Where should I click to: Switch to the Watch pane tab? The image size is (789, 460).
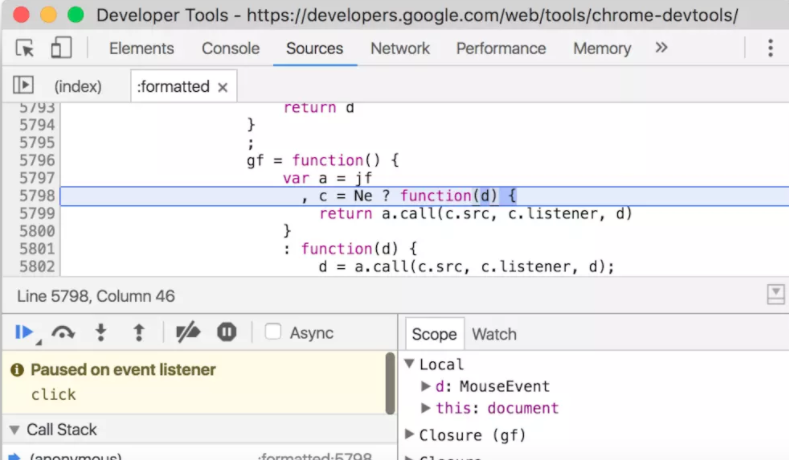tap(494, 334)
